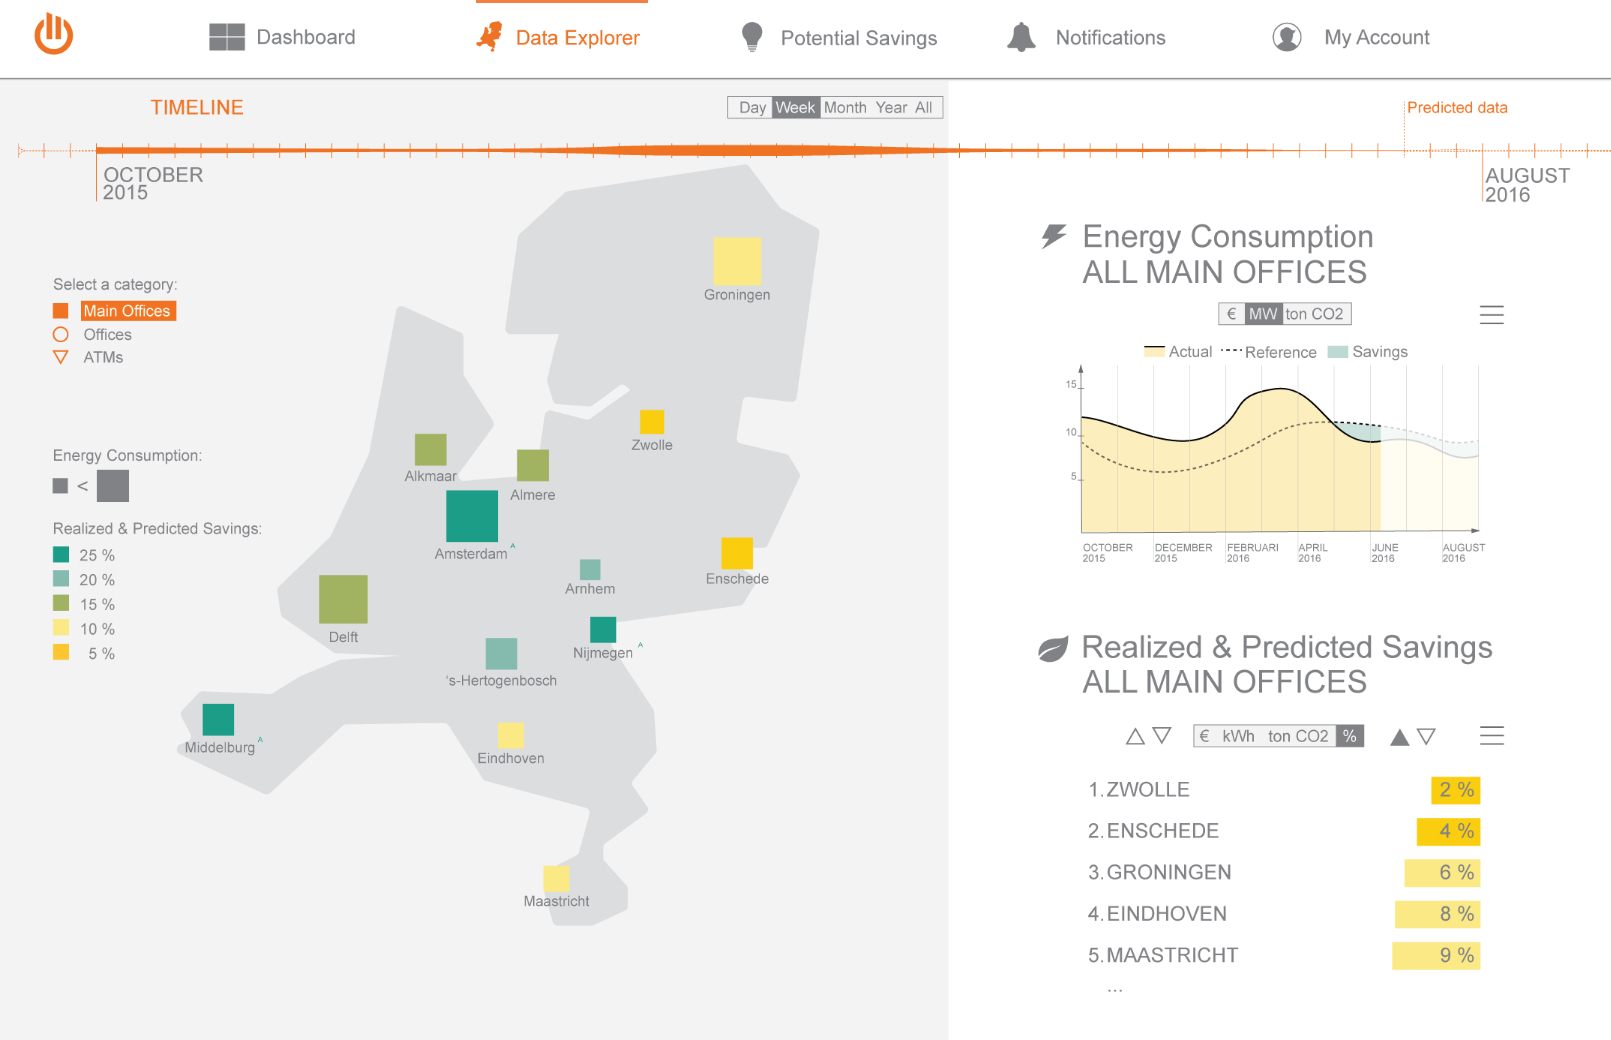Click the 25 % teal savings swatch

[x=61, y=555]
